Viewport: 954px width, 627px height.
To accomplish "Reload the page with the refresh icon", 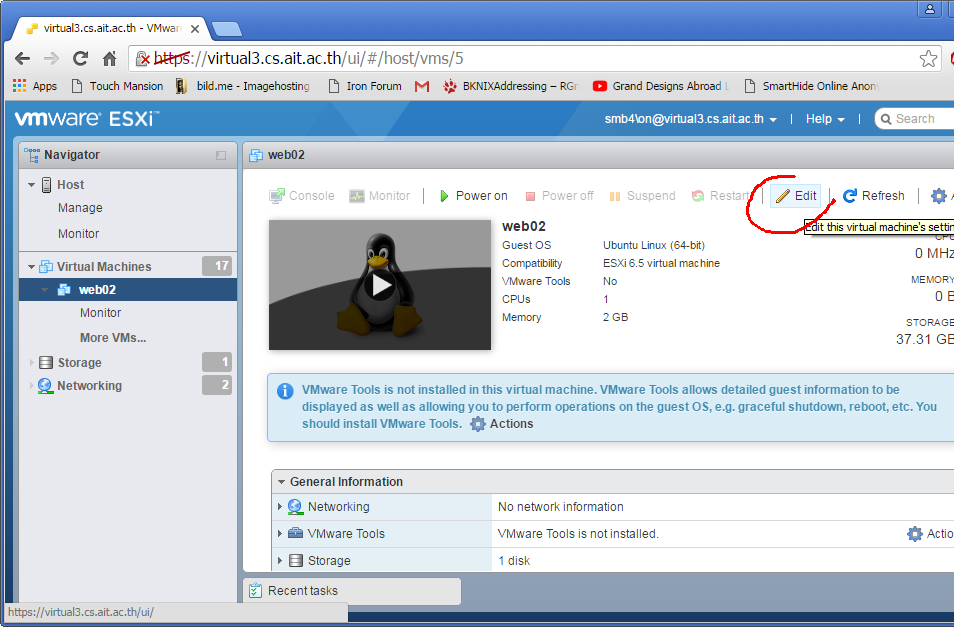I will (x=80, y=58).
